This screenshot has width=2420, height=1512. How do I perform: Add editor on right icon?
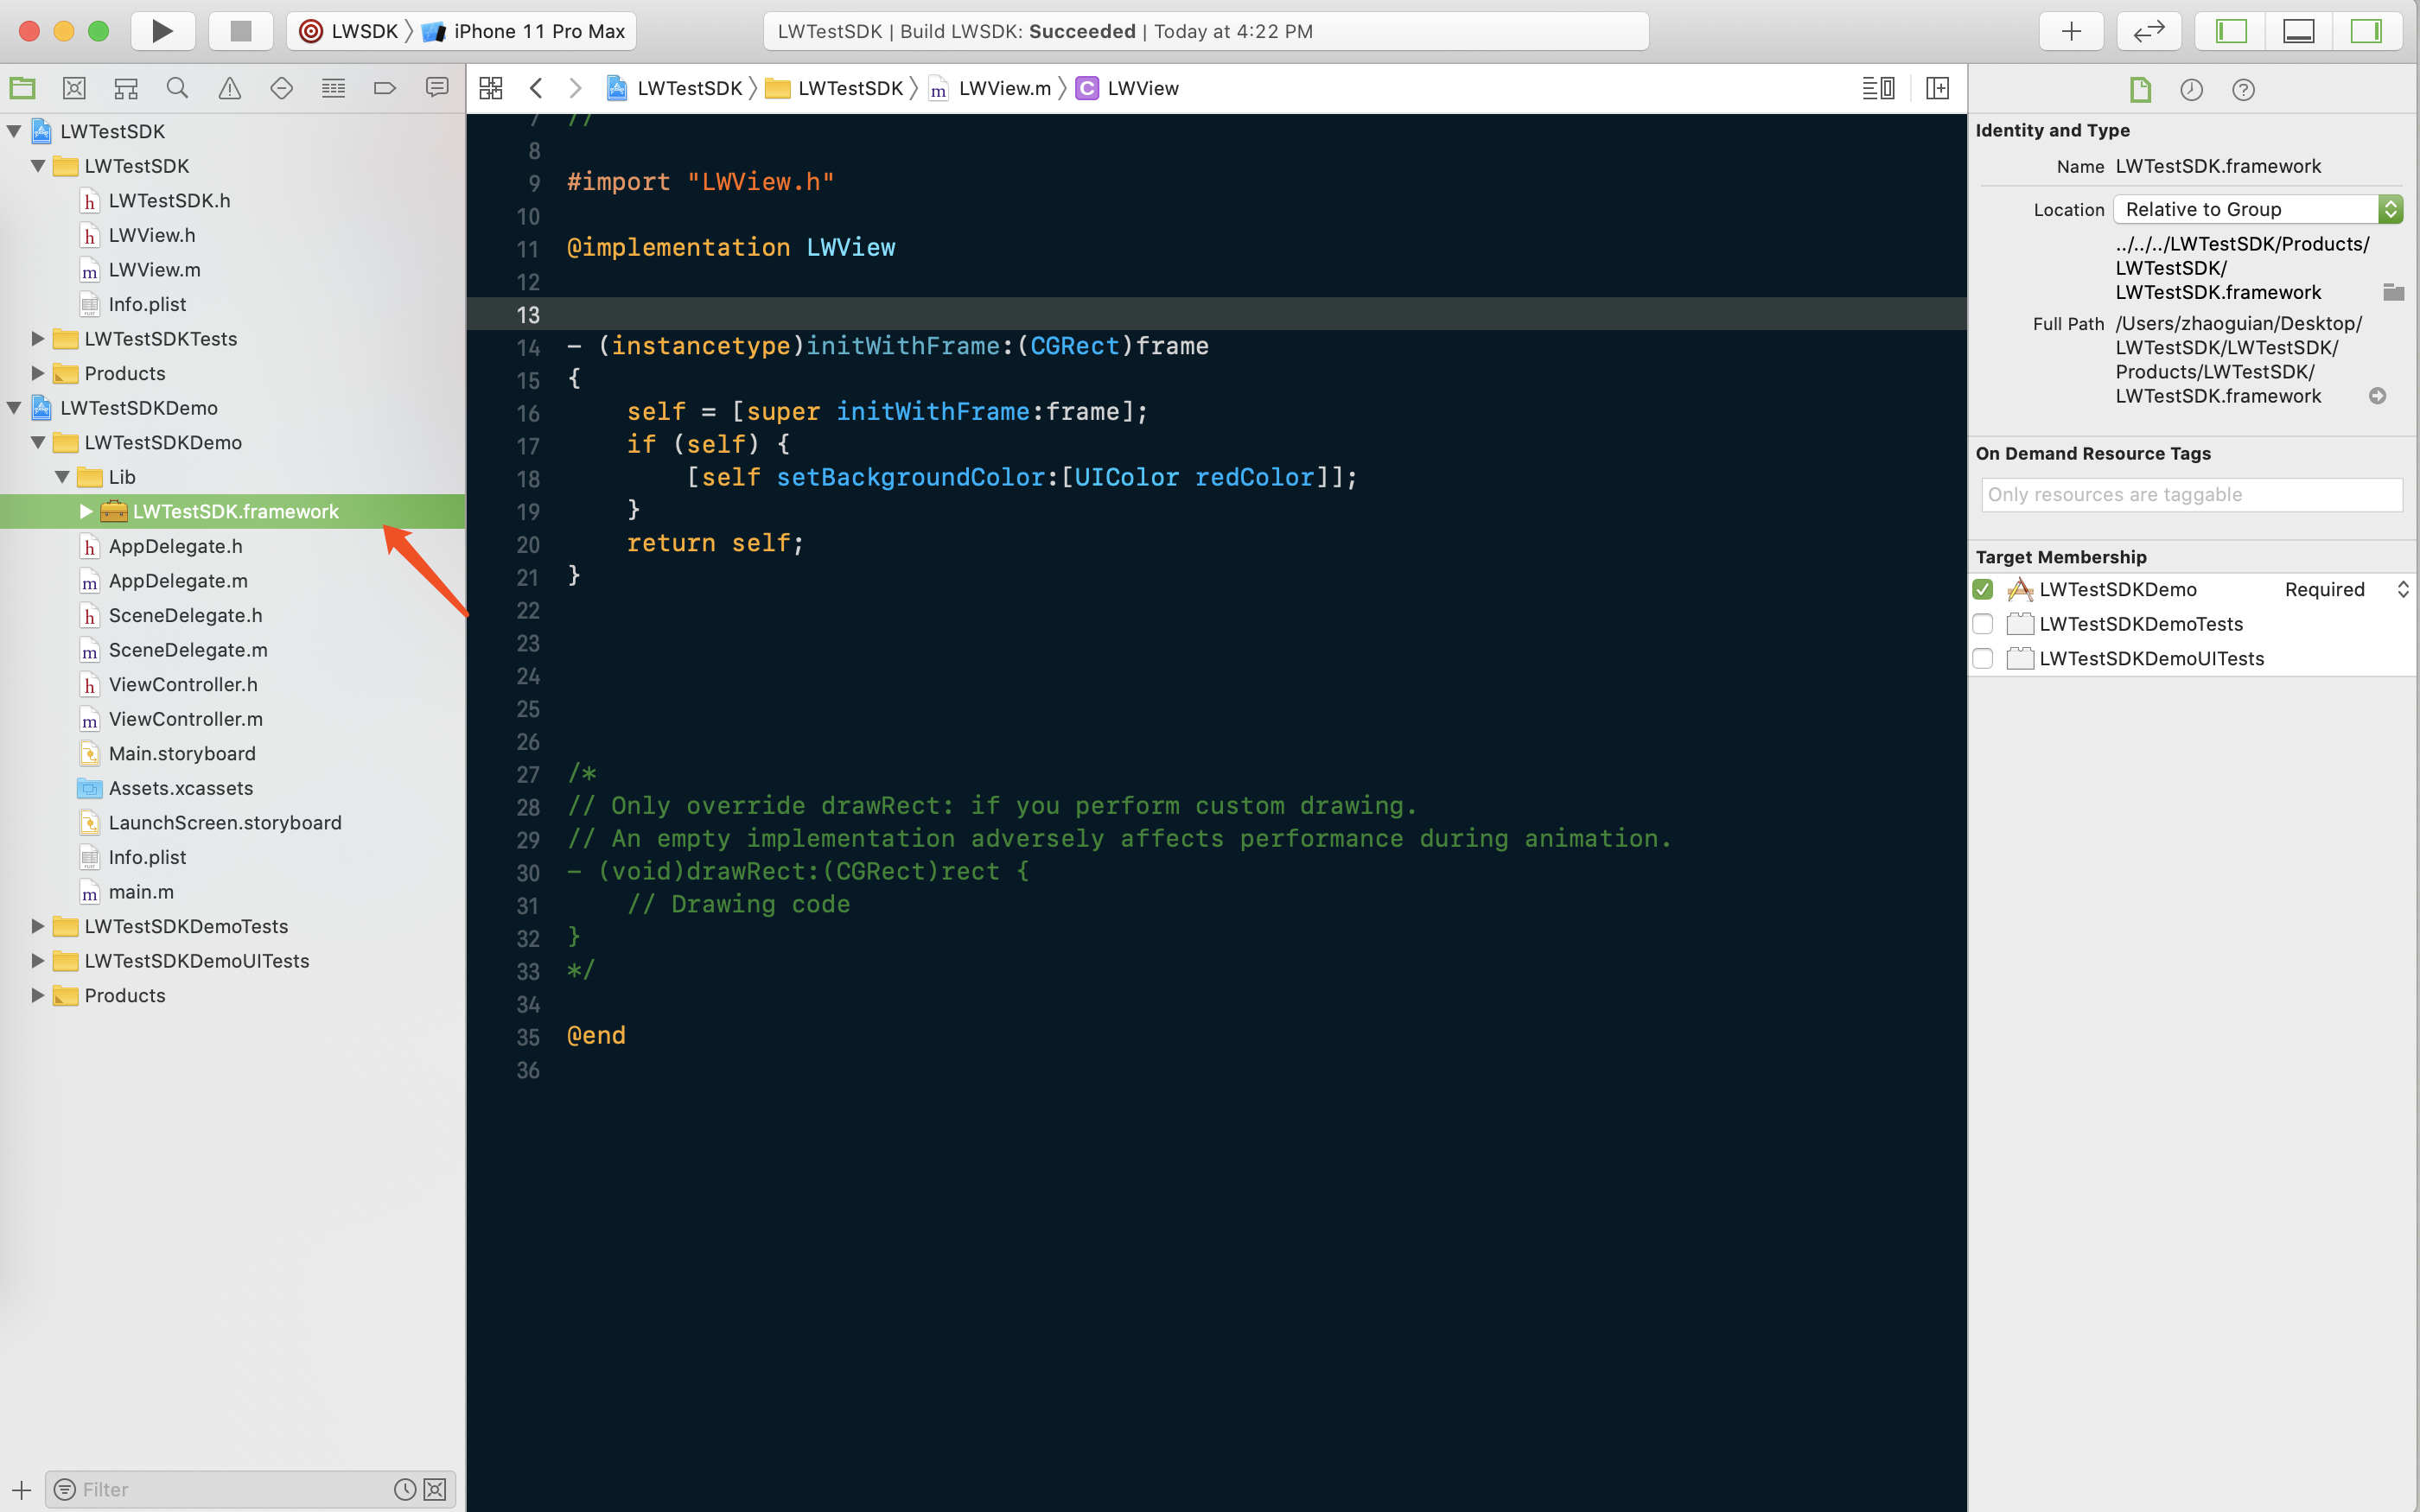point(1937,88)
